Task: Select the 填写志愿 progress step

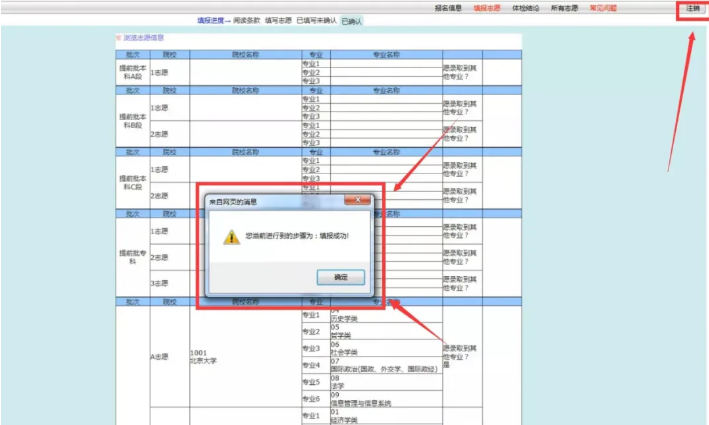Action: tap(278, 21)
